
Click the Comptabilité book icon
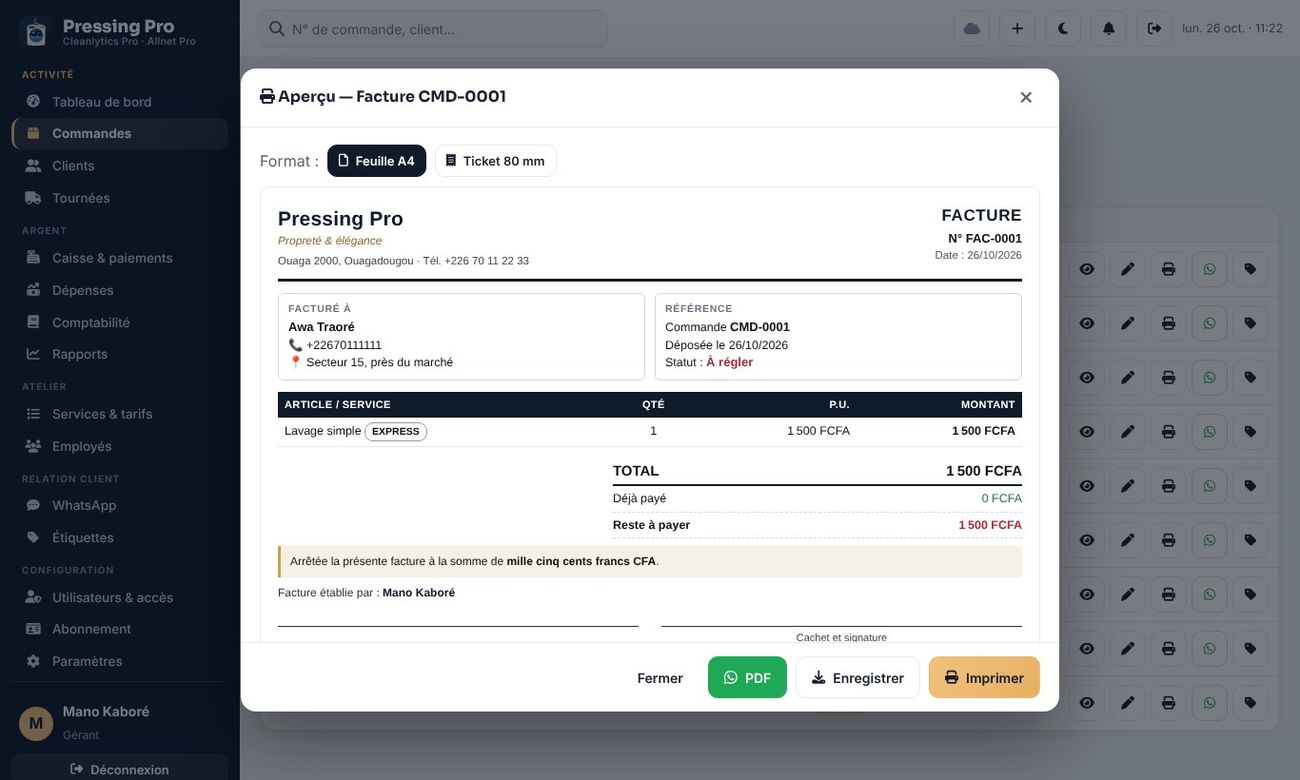point(33,321)
